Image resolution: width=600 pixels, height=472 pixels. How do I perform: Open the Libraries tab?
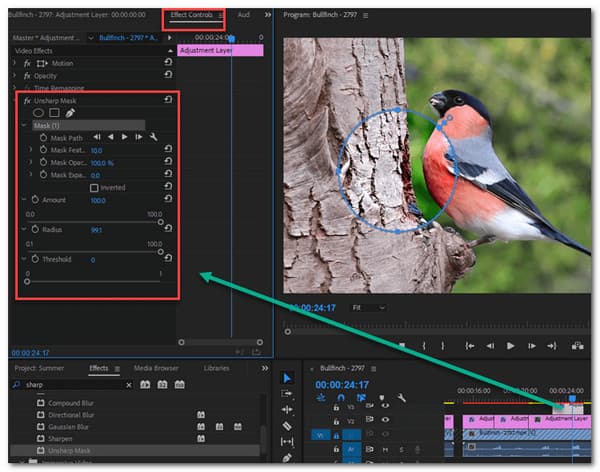tap(216, 368)
